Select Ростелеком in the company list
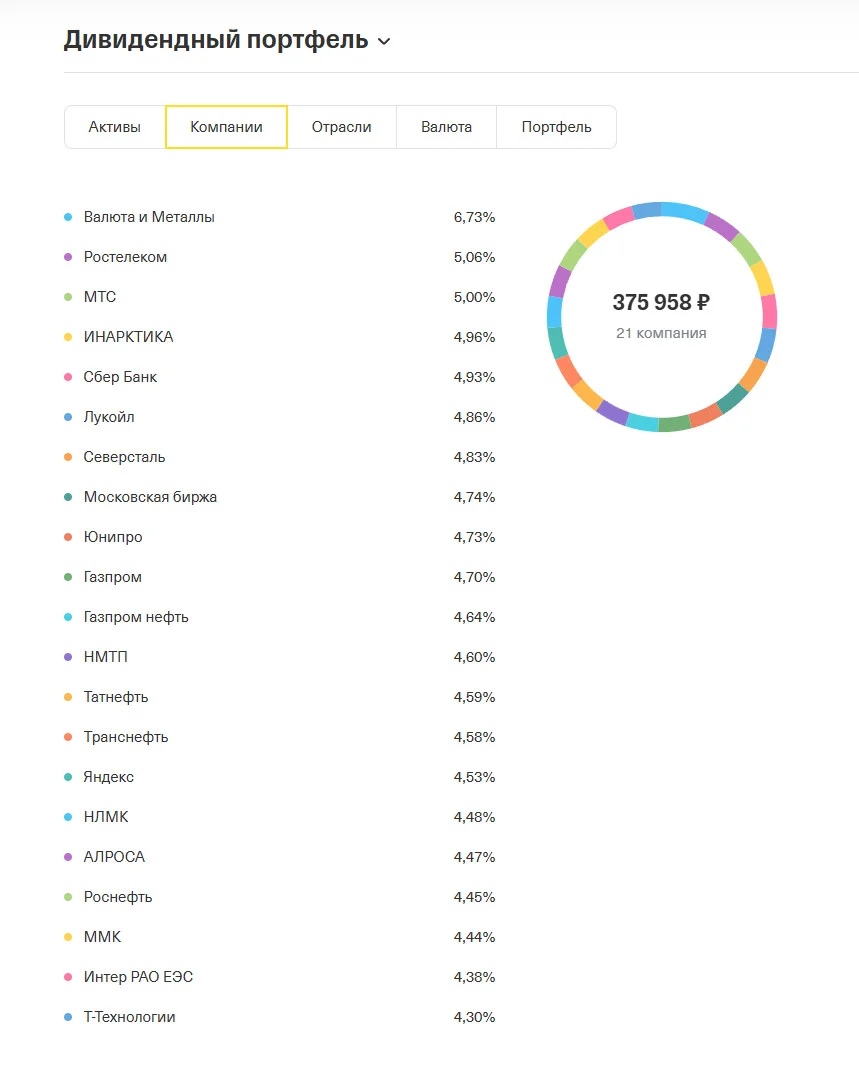The height and width of the screenshot is (1065, 859). point(125,257)
